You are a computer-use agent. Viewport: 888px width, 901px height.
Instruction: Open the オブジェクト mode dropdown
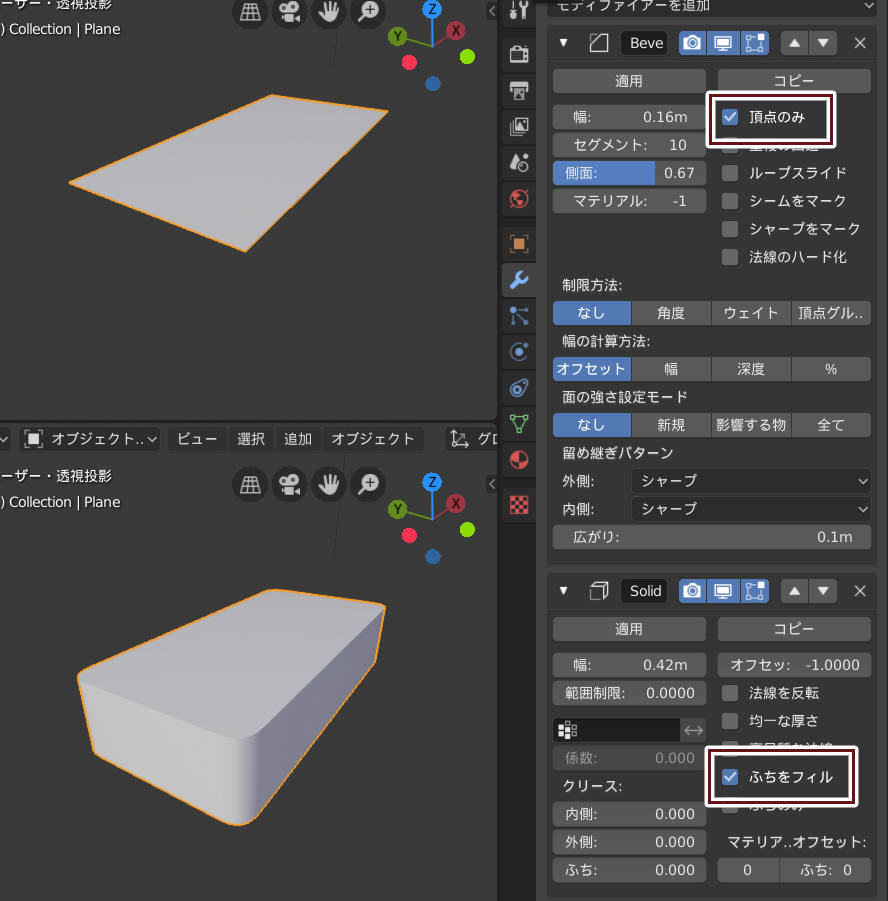coord(90,439)
